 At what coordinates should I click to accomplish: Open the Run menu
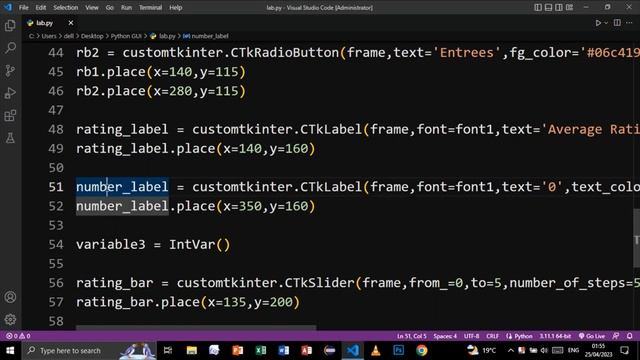point(126,7)
